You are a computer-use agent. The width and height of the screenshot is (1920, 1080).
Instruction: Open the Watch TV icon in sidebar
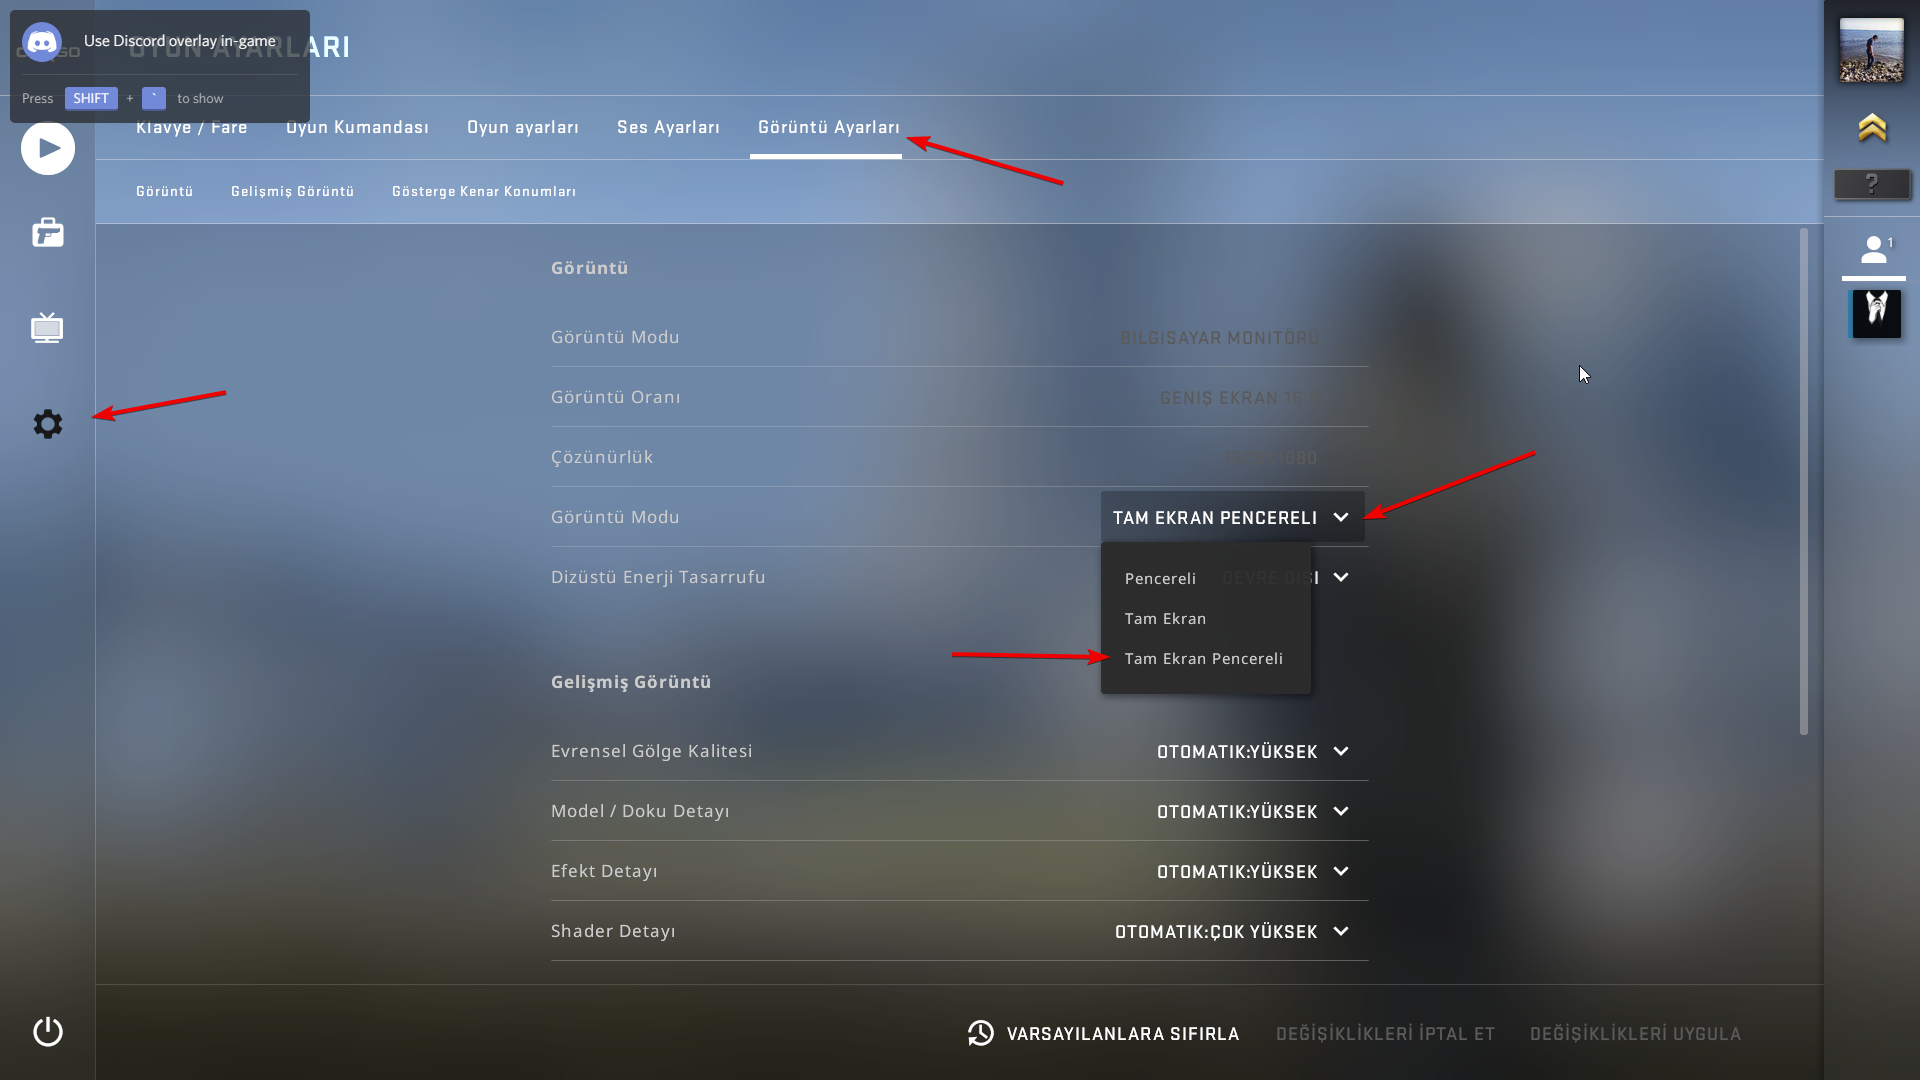(47, 327)
